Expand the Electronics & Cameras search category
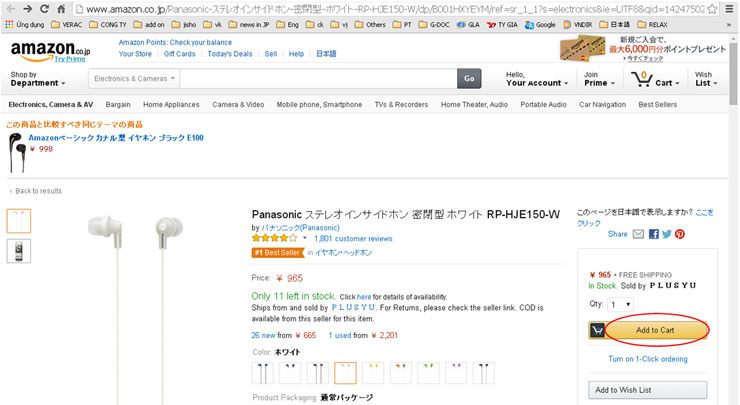 134,78
